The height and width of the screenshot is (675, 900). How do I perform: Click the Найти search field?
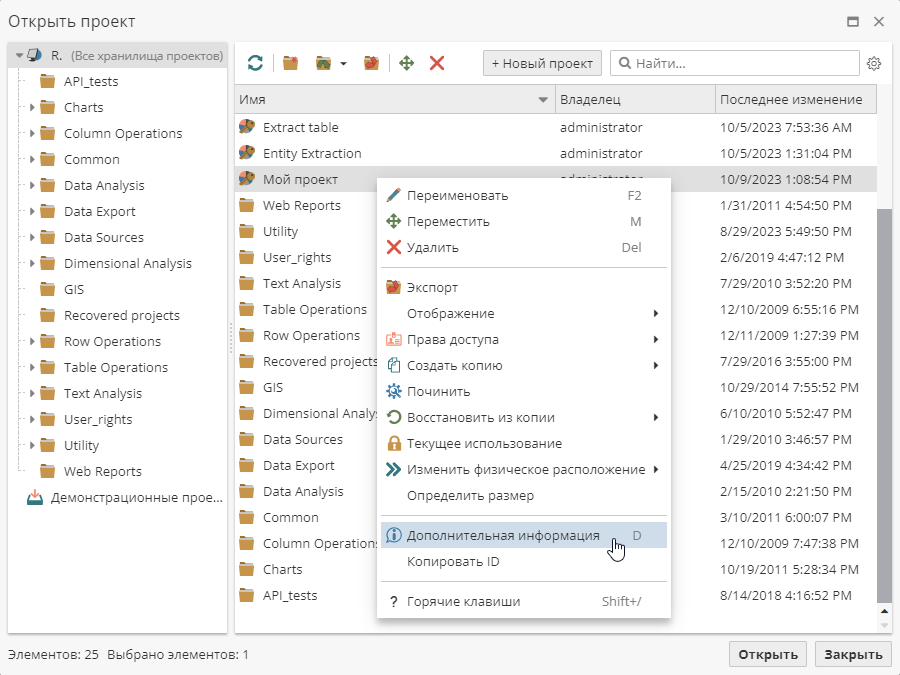click(x=734, y=63)
